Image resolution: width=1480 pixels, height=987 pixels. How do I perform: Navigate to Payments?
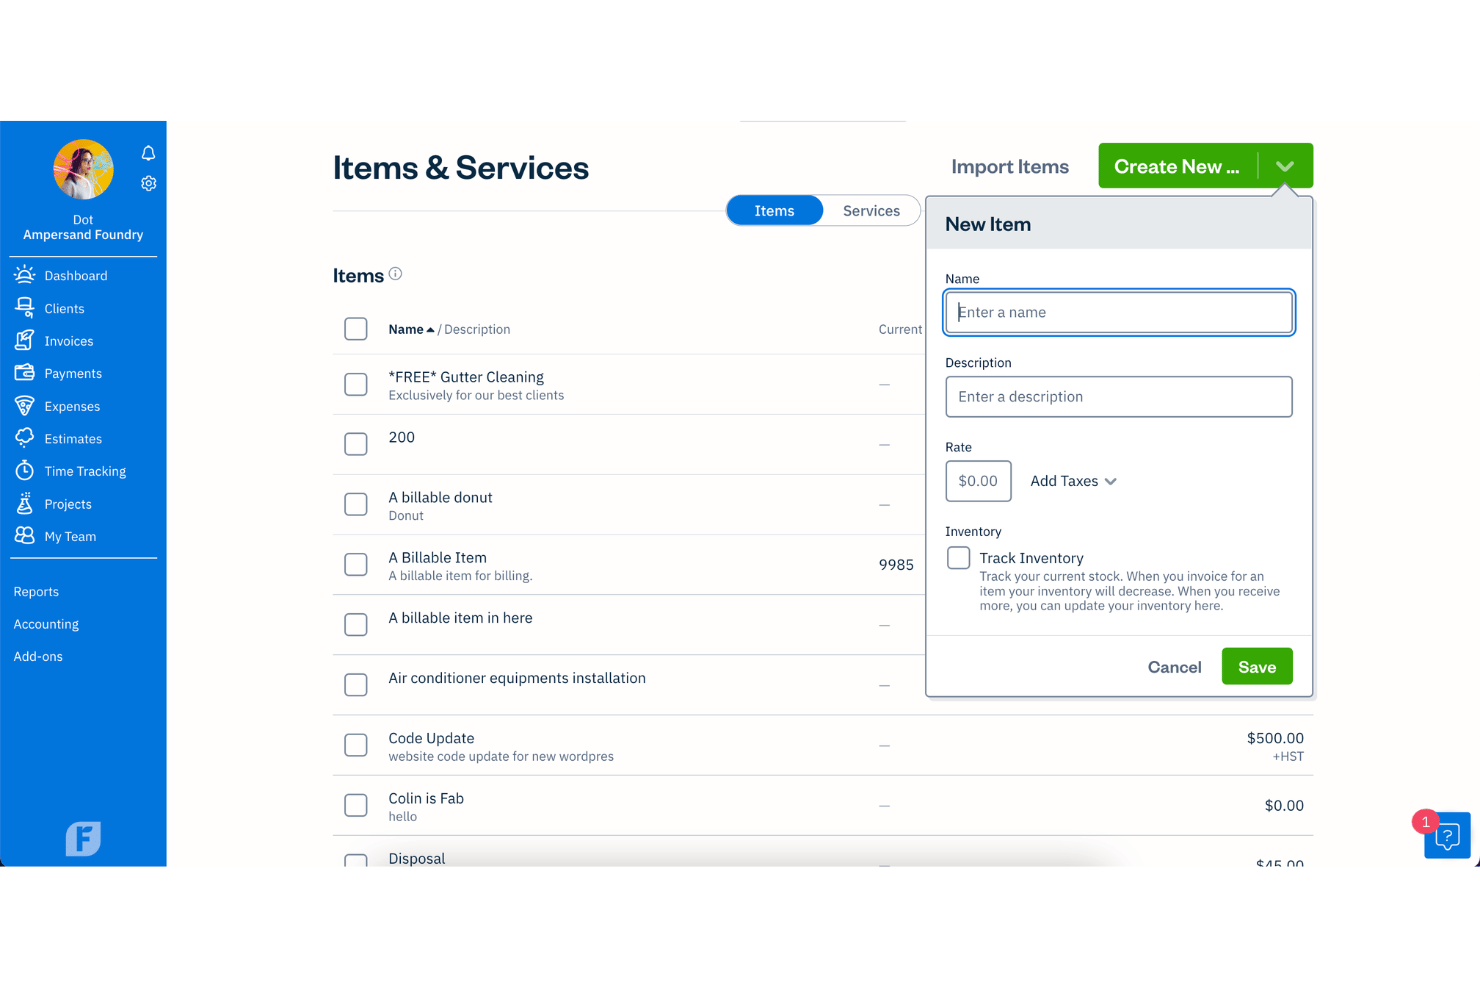(x=73, y=374)
